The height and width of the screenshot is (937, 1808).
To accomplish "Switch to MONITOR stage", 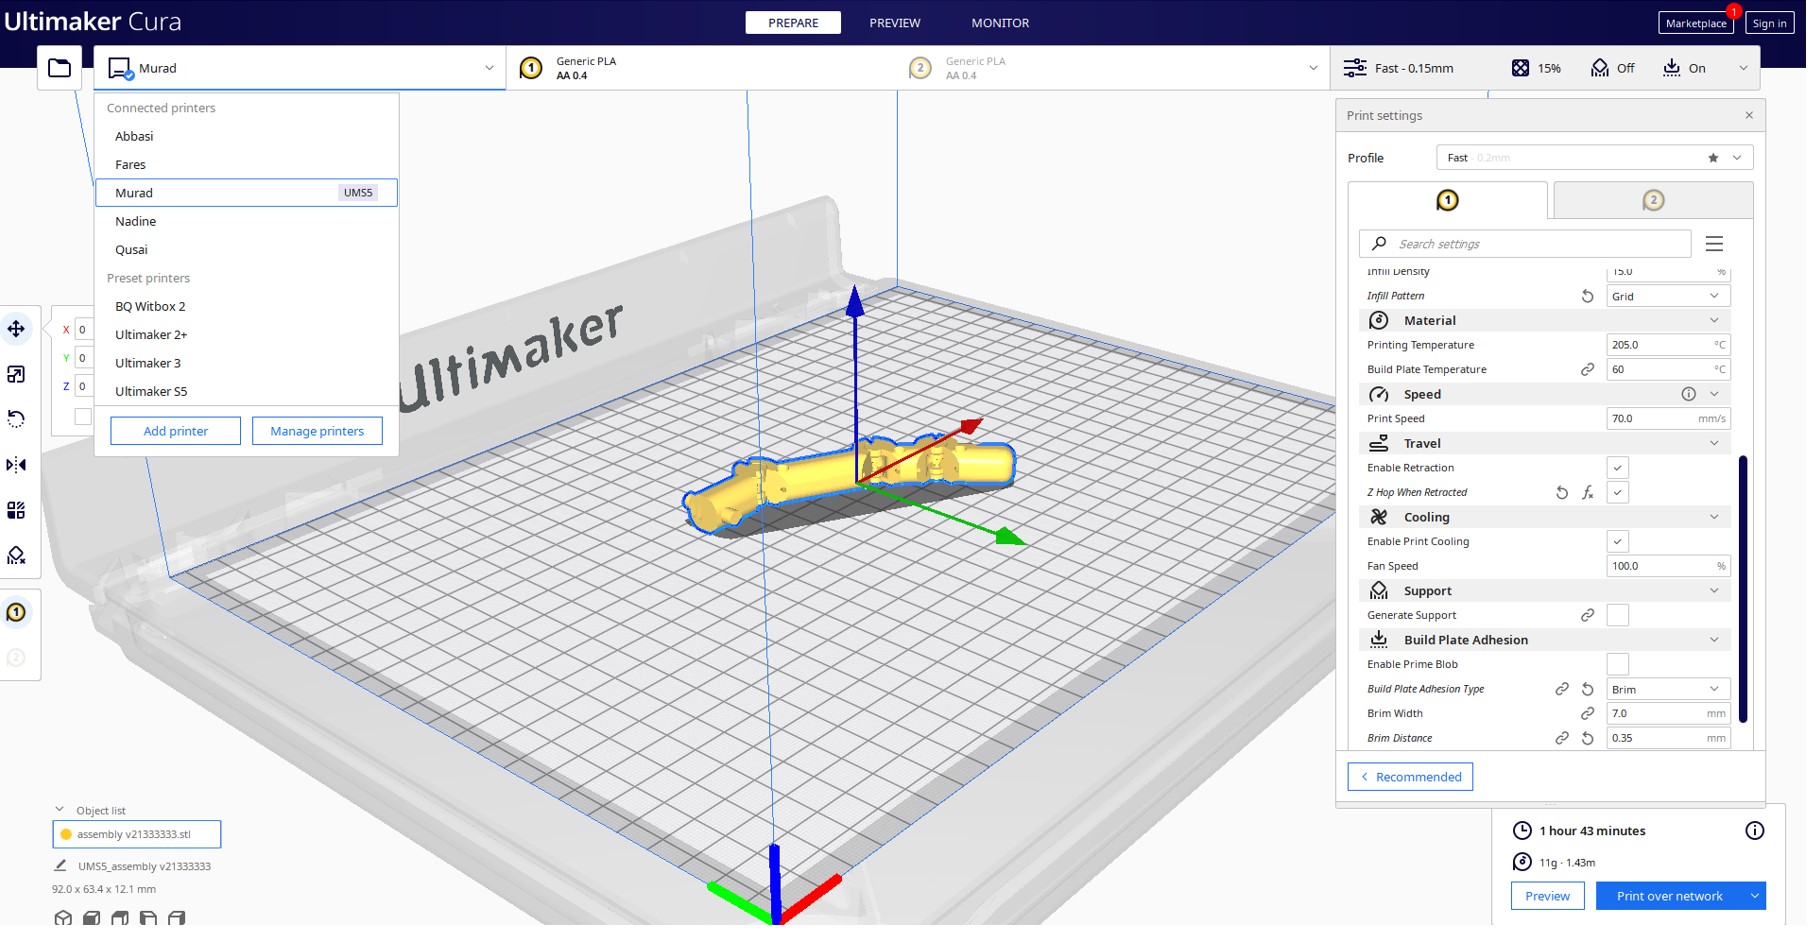I will tap(1001, 23).
